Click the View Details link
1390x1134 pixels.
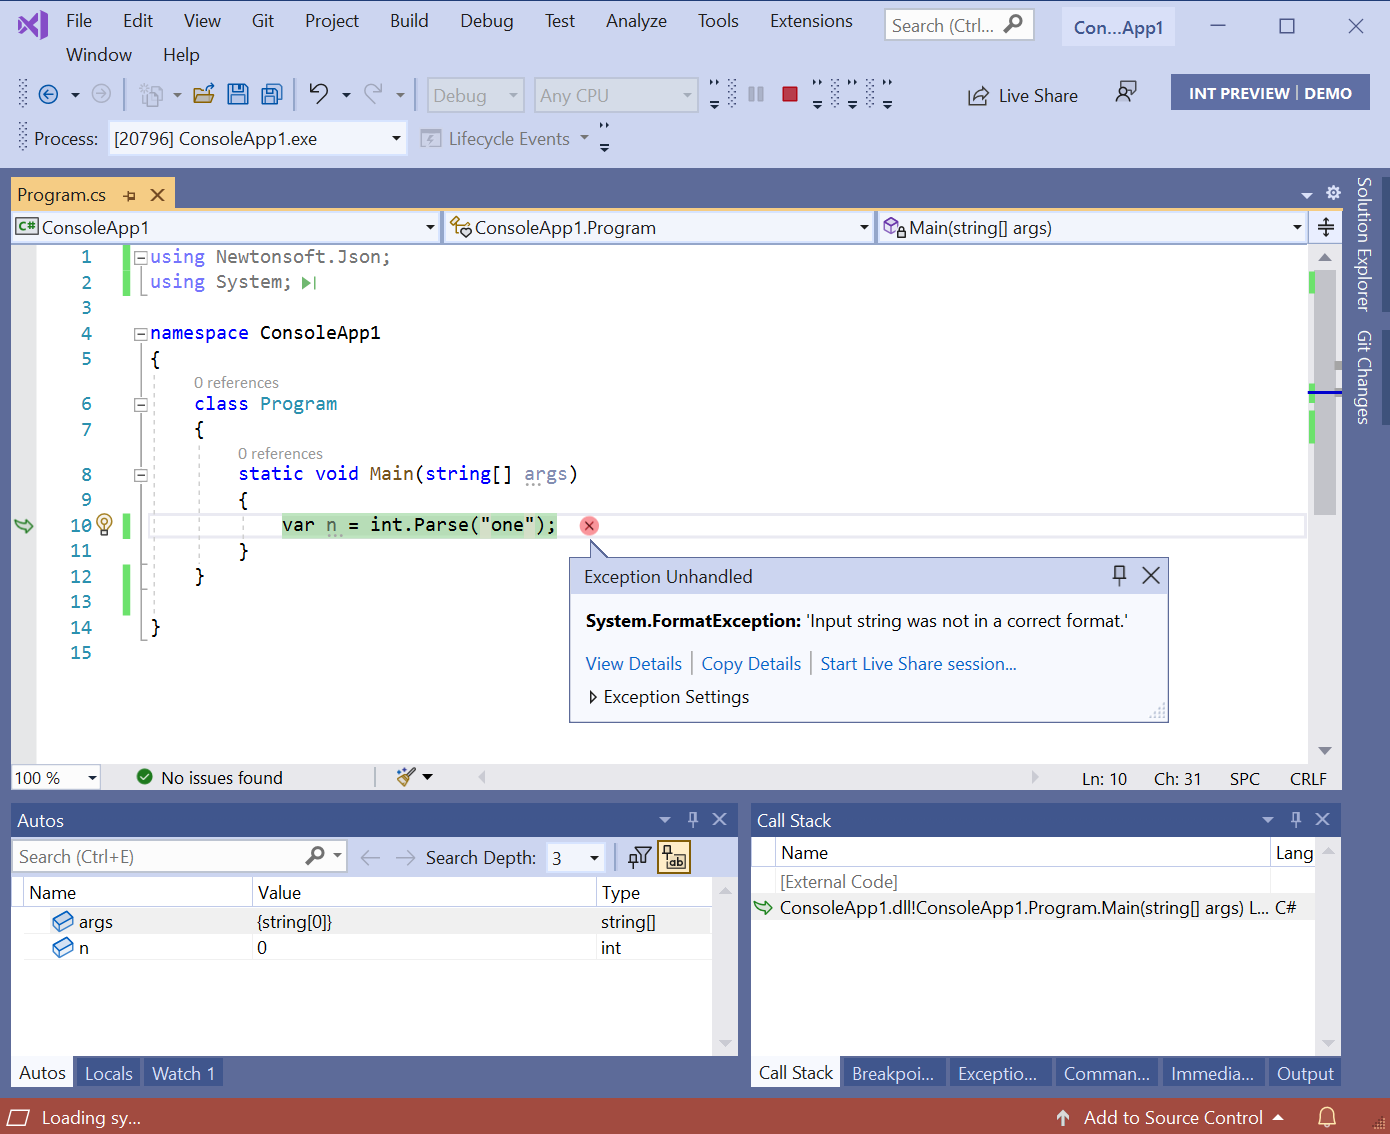click(x=634, y=664)
